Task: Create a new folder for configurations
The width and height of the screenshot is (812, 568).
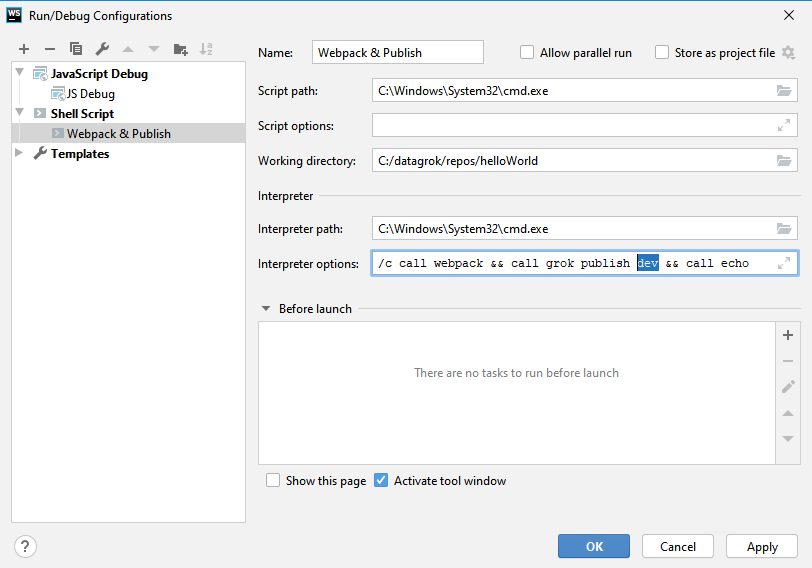Action: [180, 49]
